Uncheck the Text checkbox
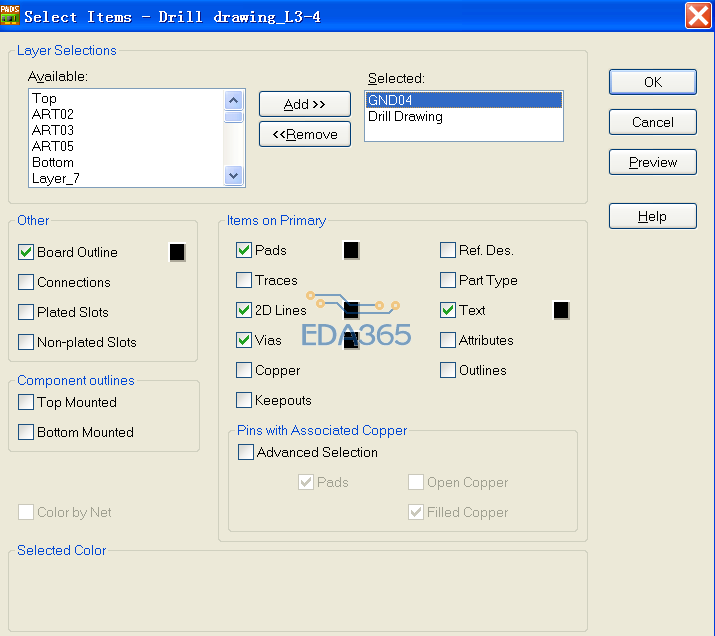Screen dimensions: 715x636 click(448, 310)
